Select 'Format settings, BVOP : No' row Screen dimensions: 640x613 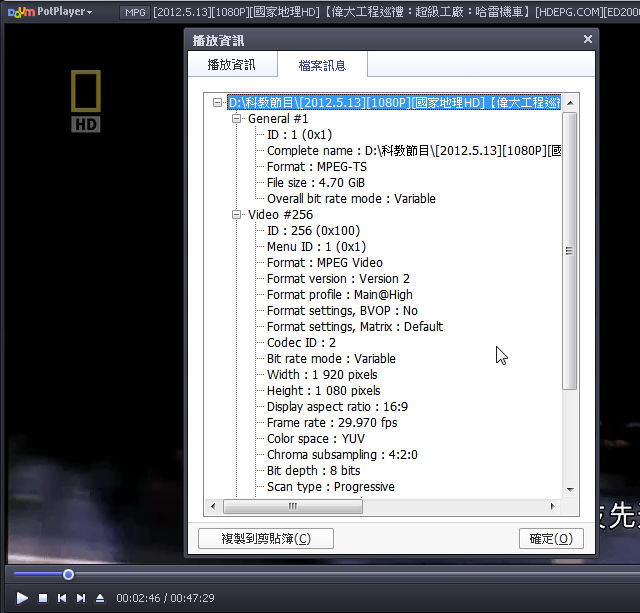342,311
